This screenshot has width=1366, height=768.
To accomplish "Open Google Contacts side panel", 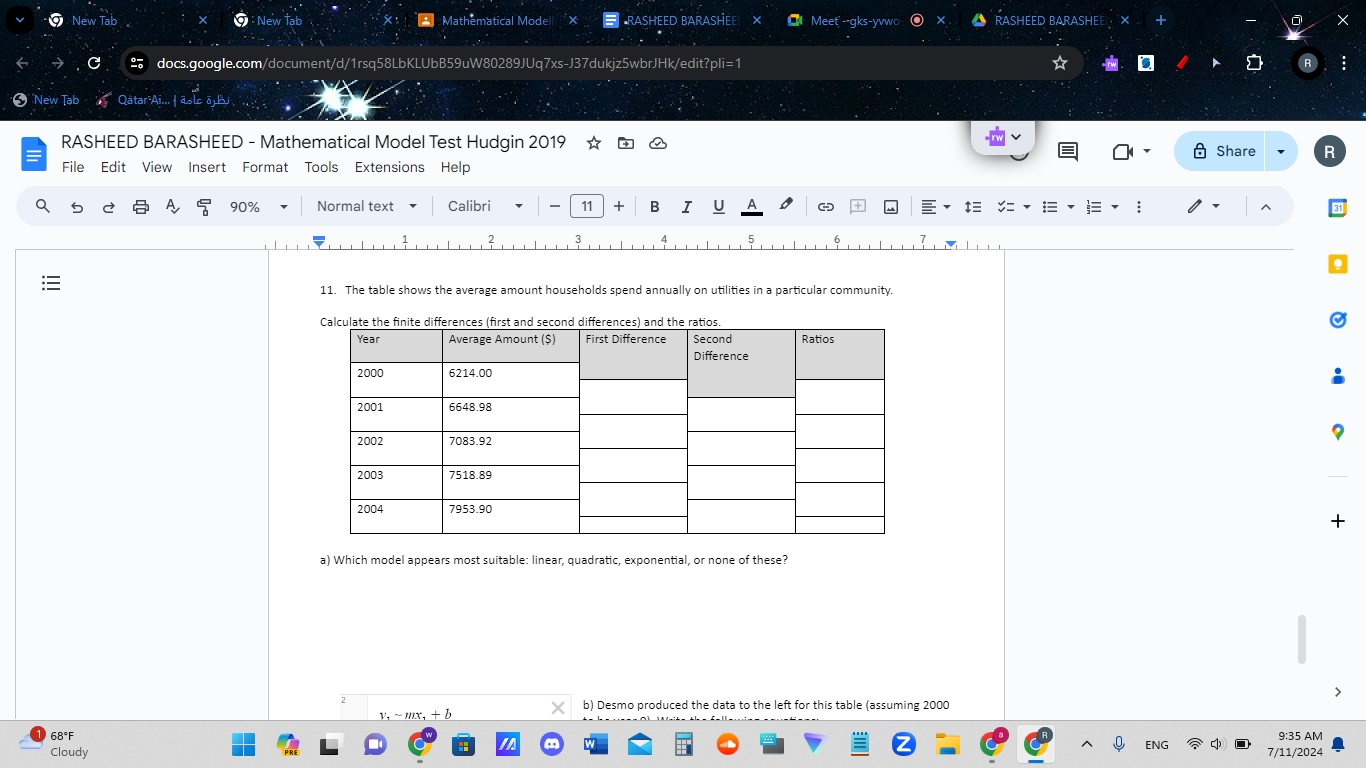I will pyautogui.click(x=1338, y=377).
